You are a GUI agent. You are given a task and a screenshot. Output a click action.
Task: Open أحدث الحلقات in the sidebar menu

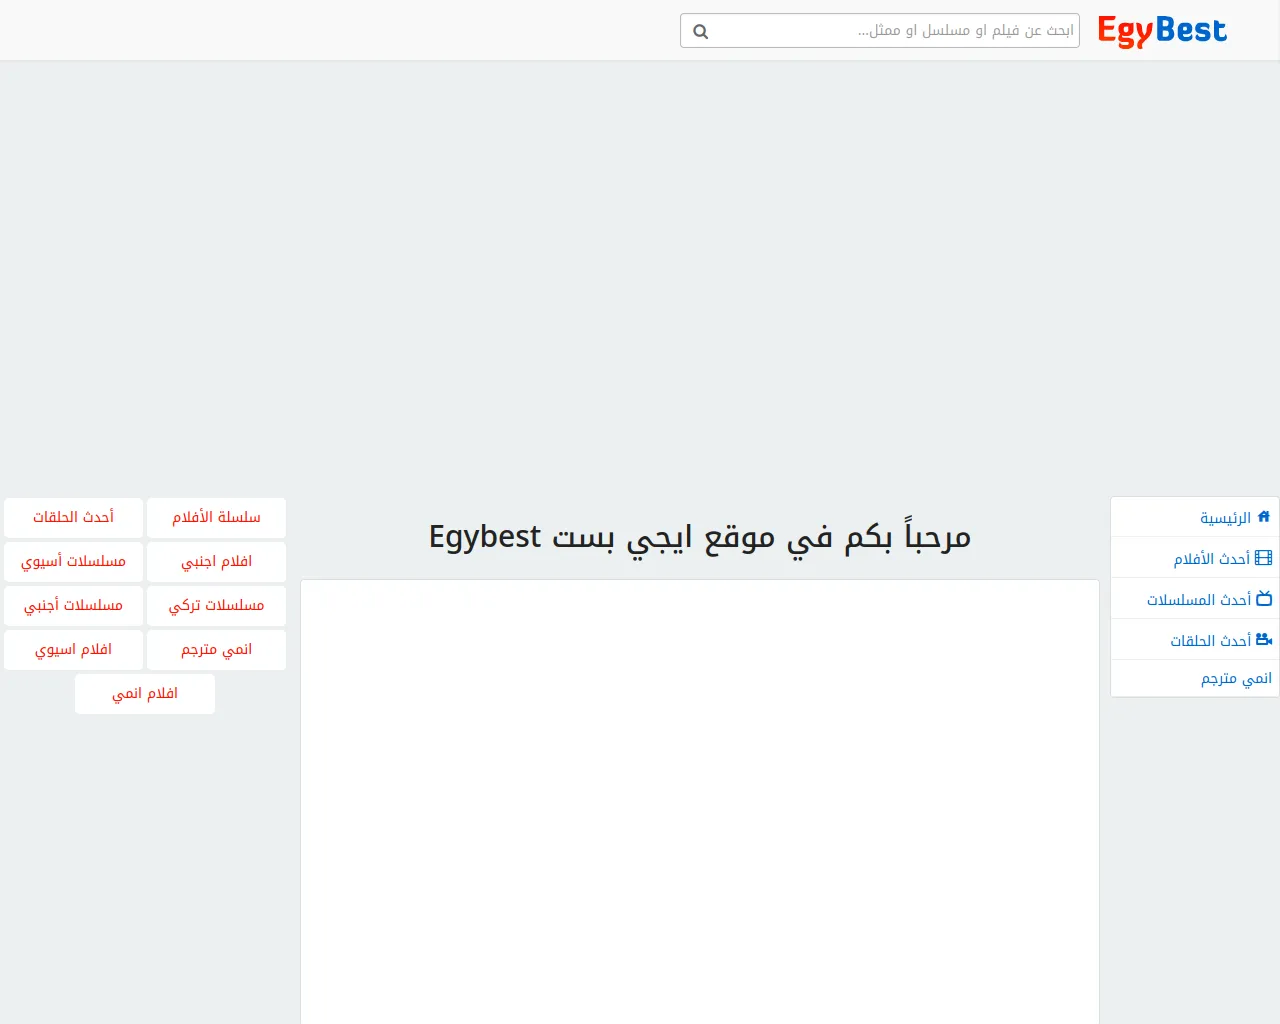pyautogui.click(x=1195, y=640)
